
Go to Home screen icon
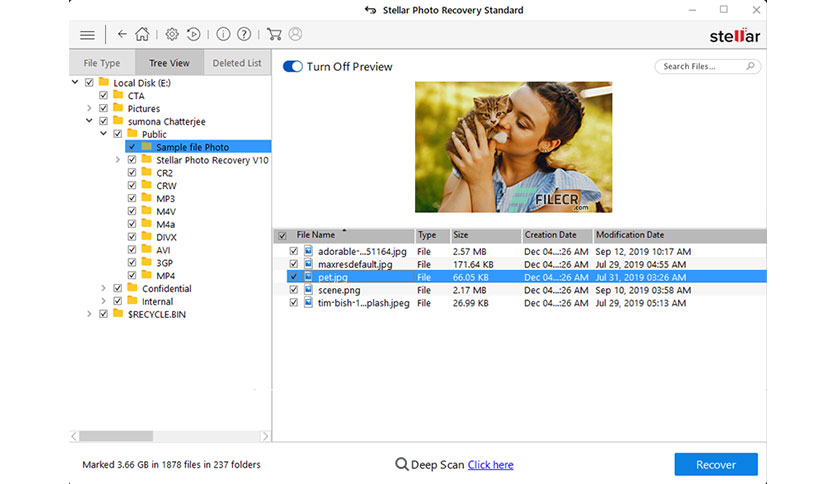142,34
